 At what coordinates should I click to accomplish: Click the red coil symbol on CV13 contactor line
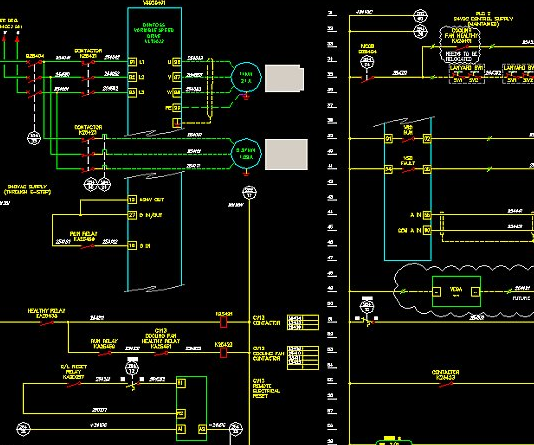click(x=223, y=322)
